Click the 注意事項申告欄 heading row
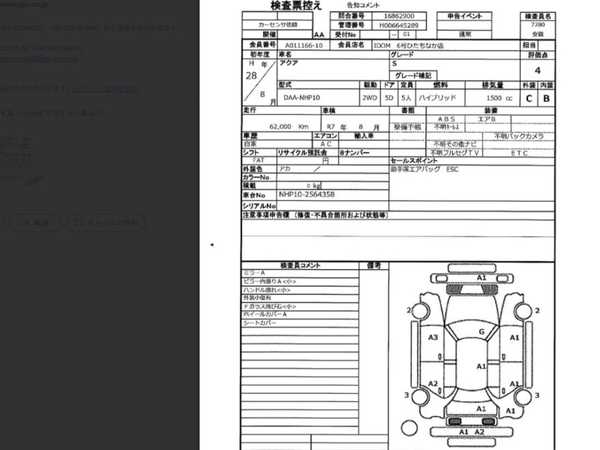Screen dimensions: 600x450 pyautogui.click(x=398, y=215)
